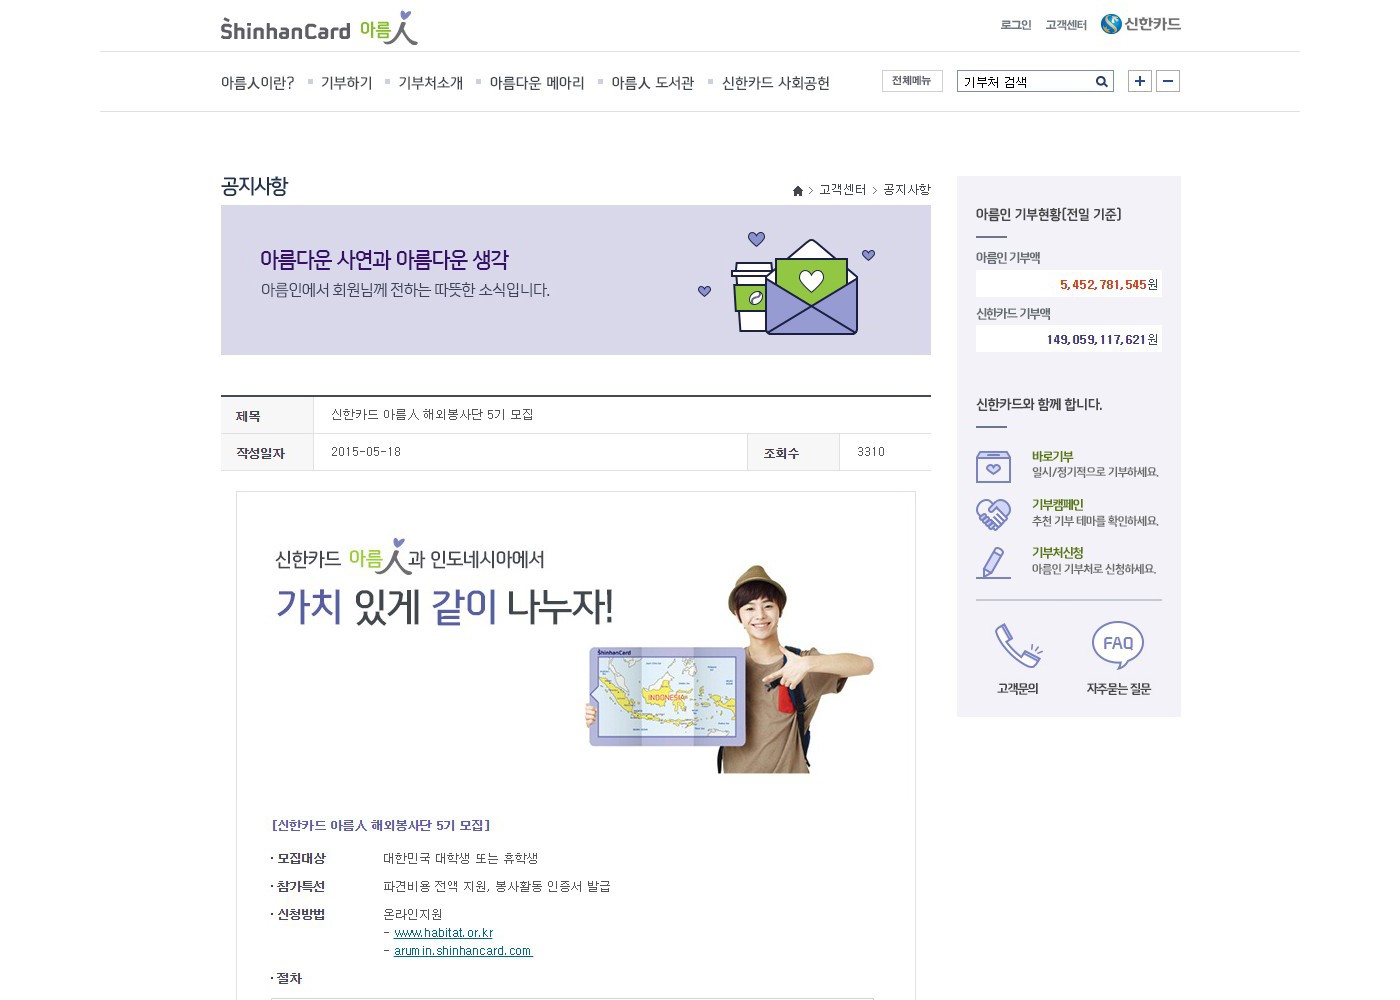Screen dimensions: 1400x1000
Task: Click the 기부처신청 pencil icon
Action: [x=993, y=562]
